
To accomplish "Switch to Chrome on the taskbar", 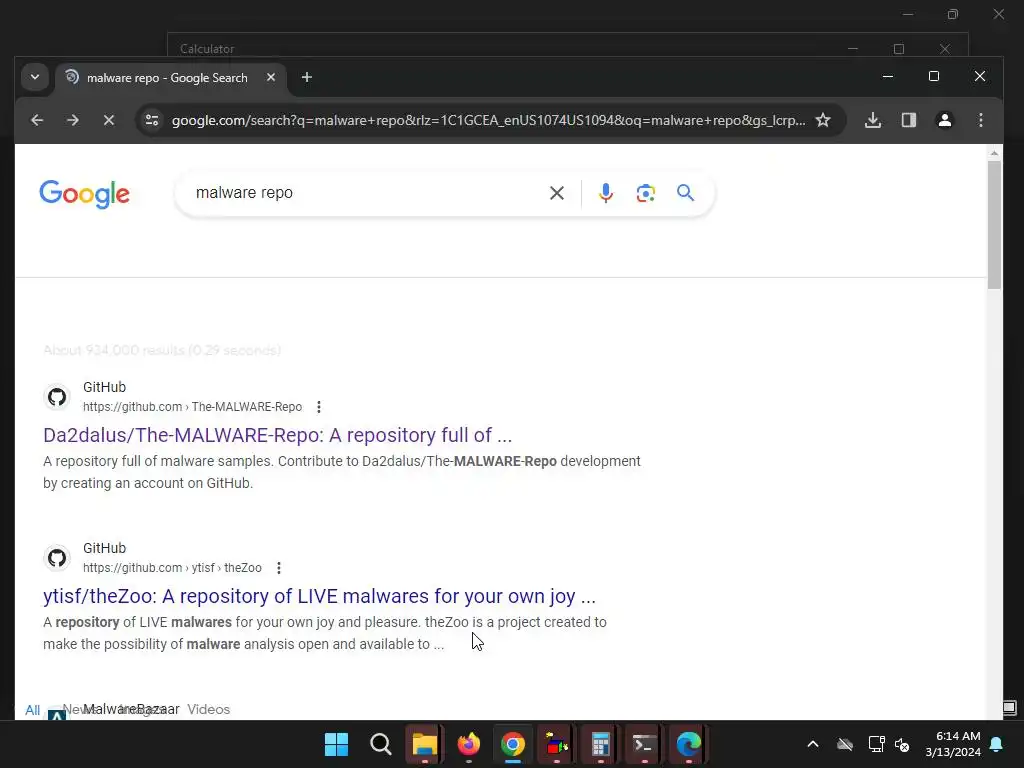I will click(513, 744).
